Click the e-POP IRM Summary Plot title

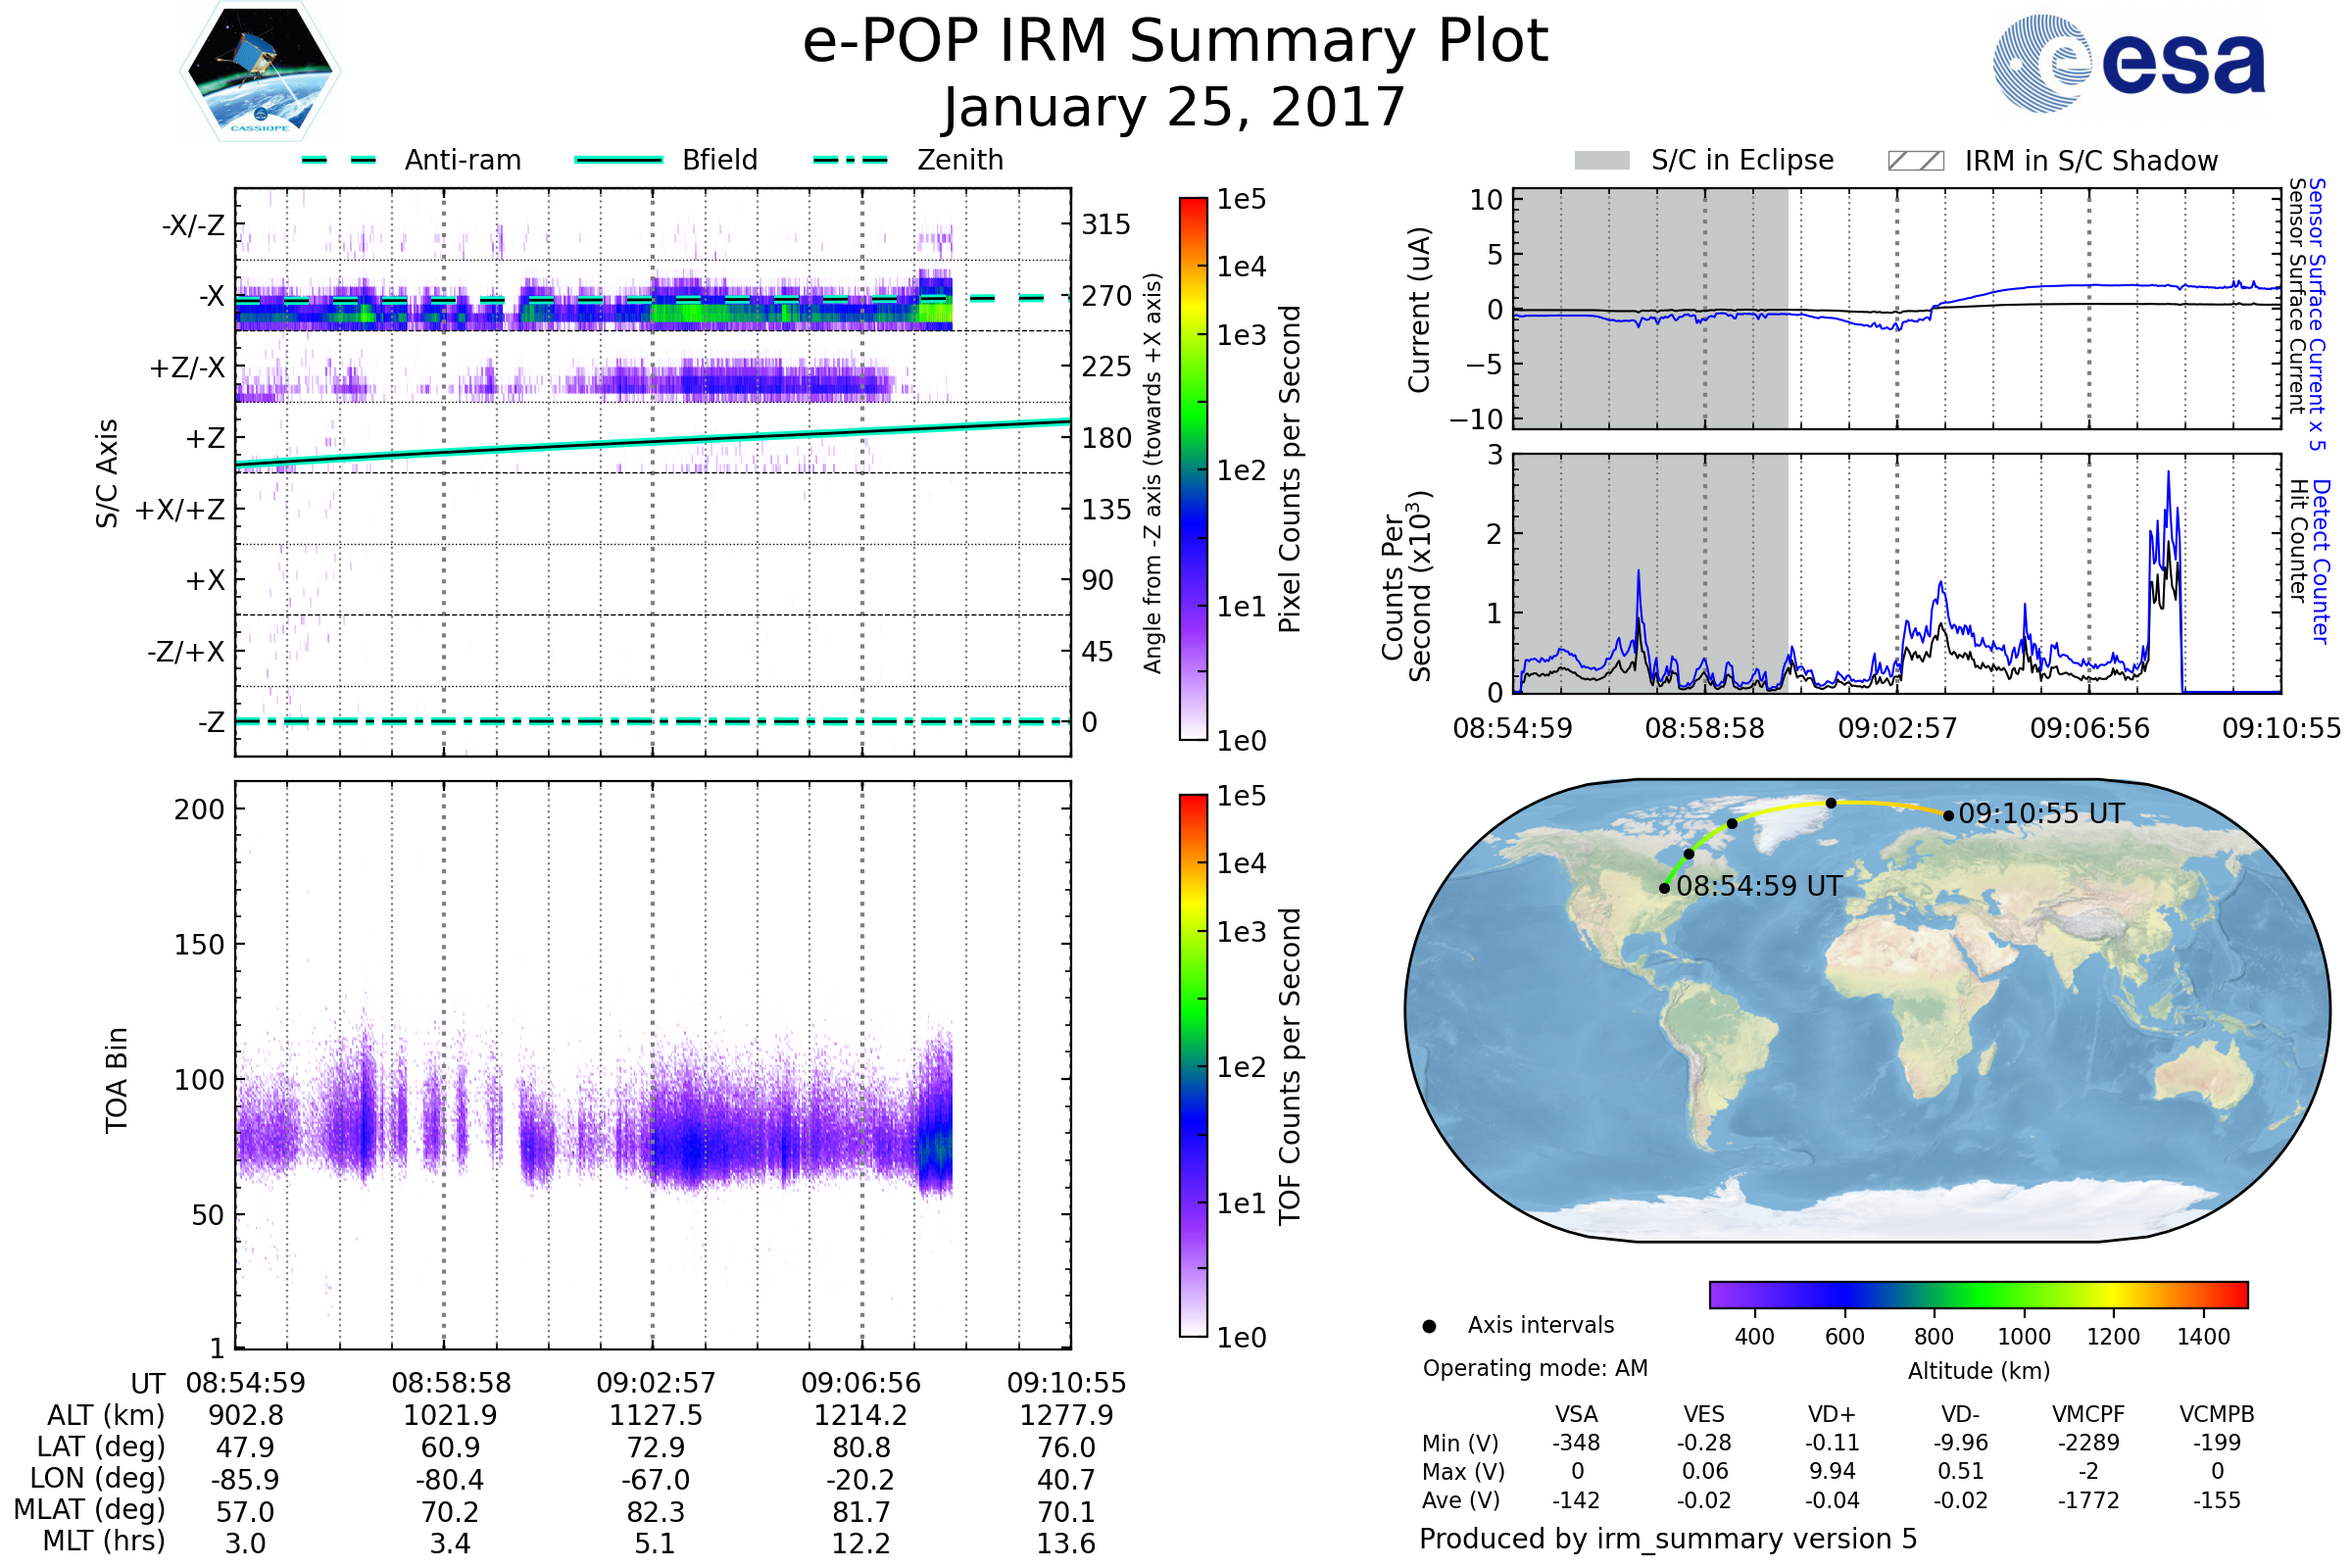pyautogui.click(x=1175, y=42)
